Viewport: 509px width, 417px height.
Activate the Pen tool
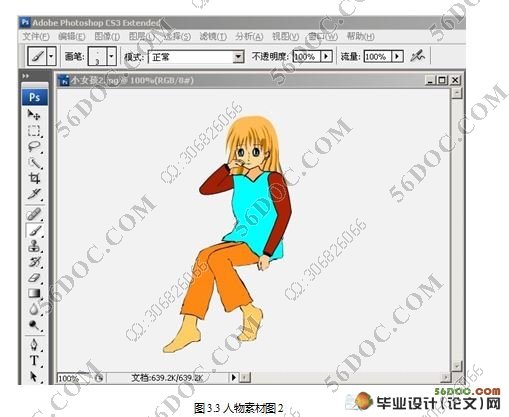(34, 344)
